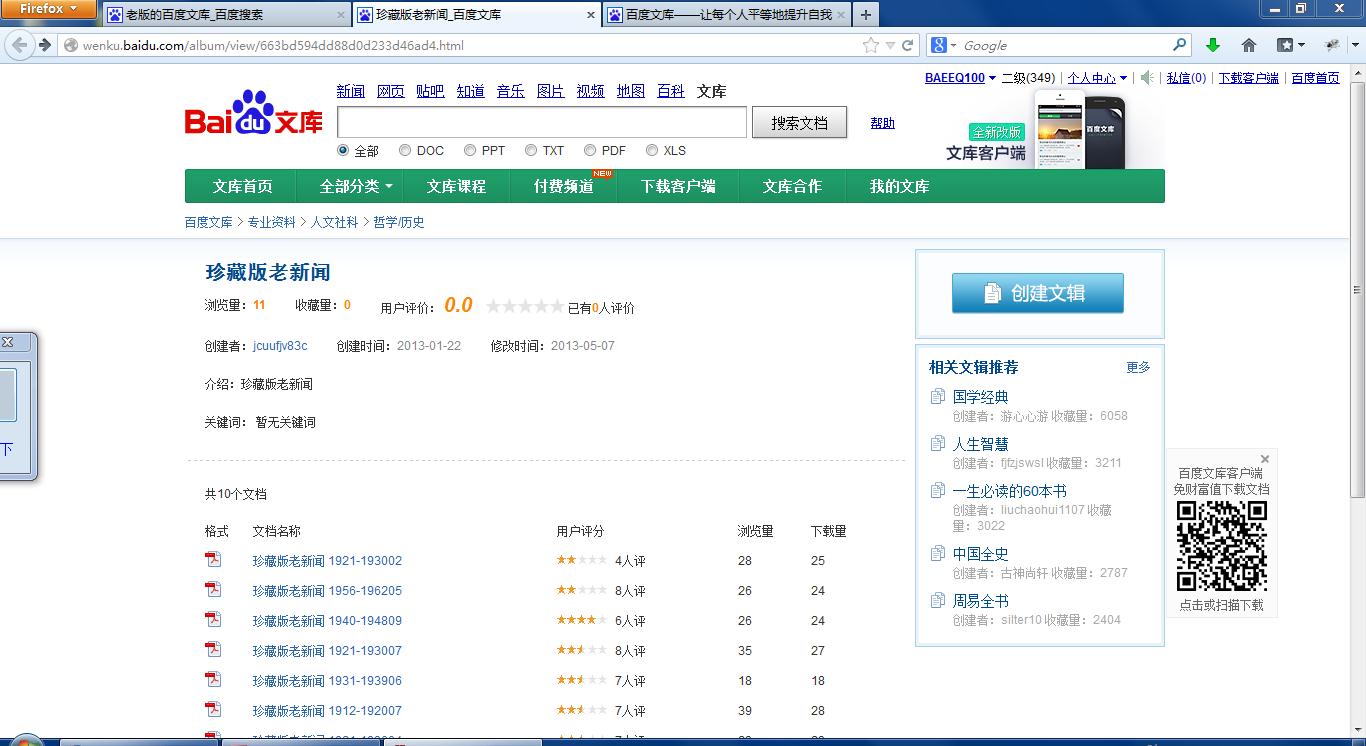Open 我的文库 in the navigation bar
Viewport: 1366px width, 746px height.
(899, 186)
